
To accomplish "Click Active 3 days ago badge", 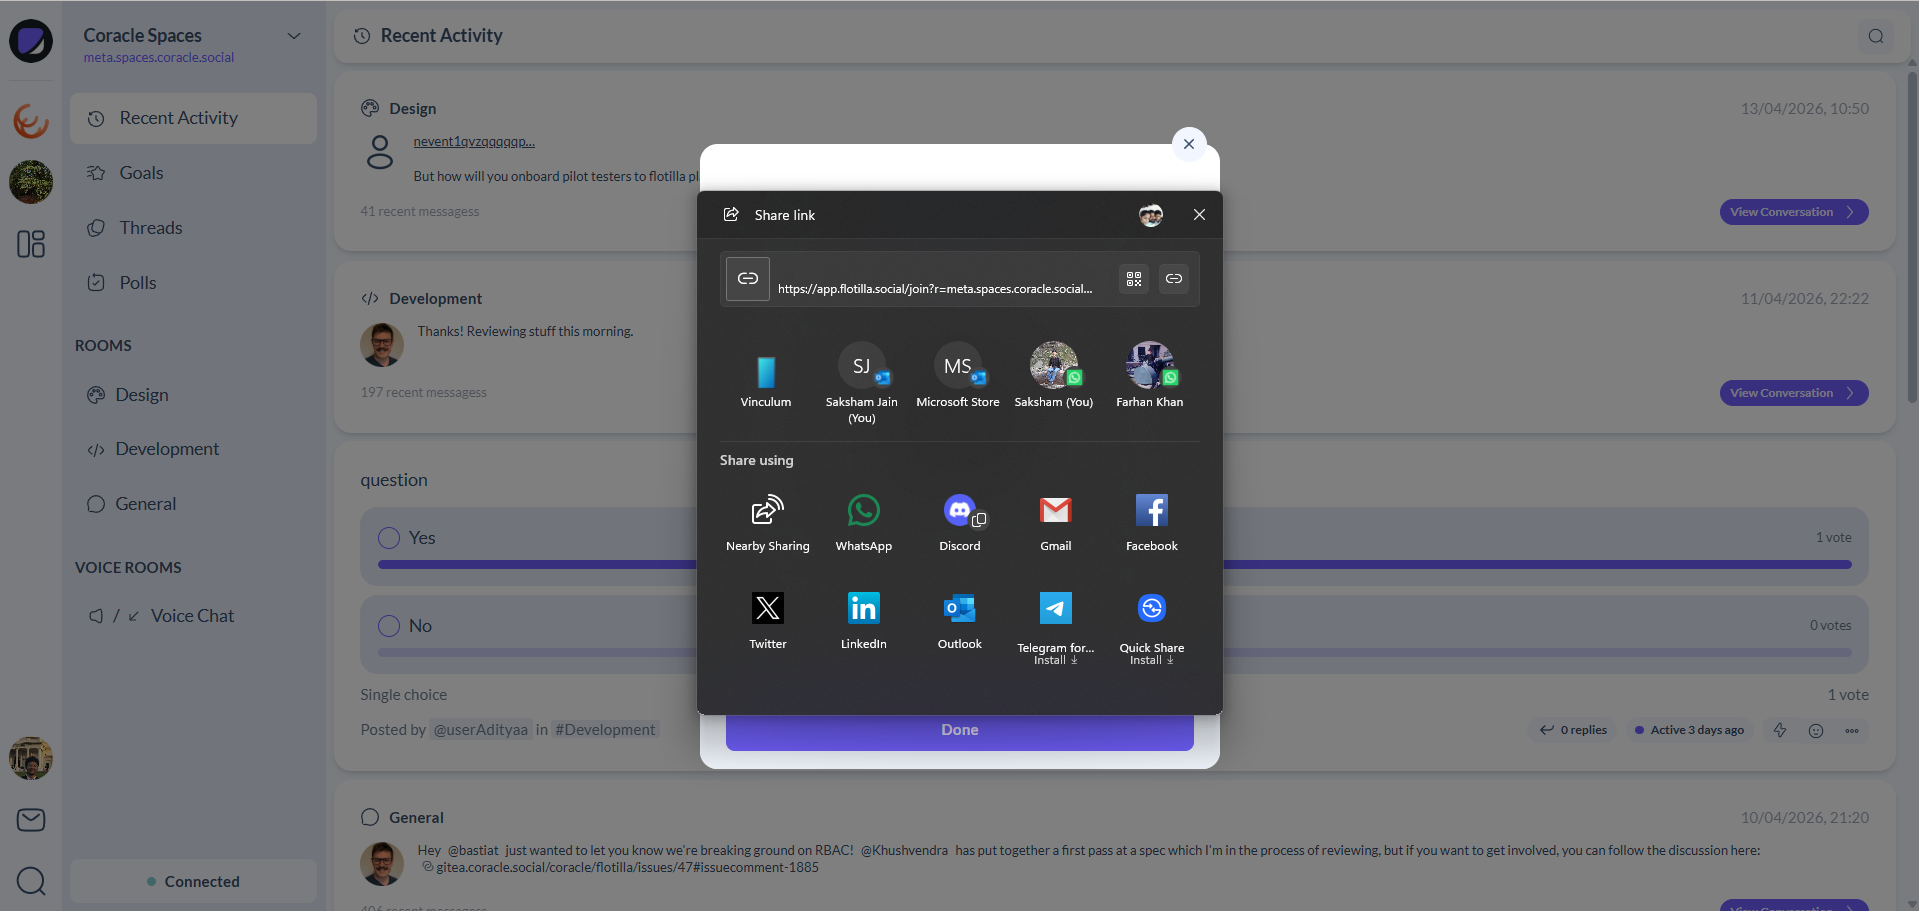I will (1688, 730).
